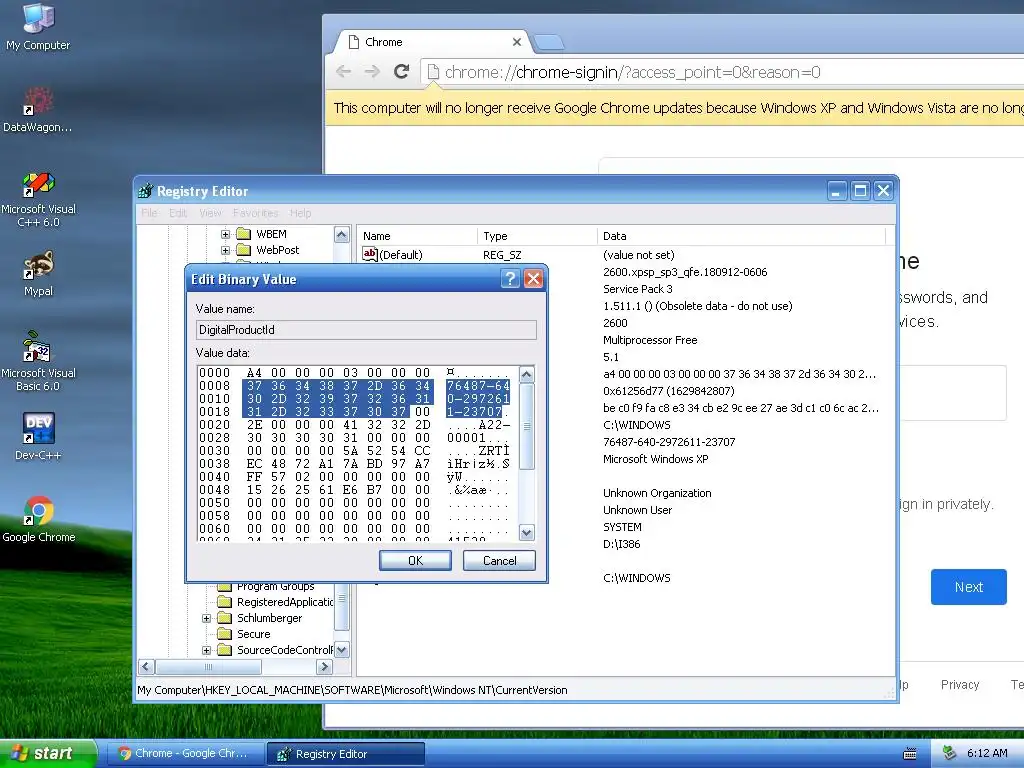The width and height of the screenshot is (1024, 768).
Task: Open the Privacy link in Chrome page
Action: [959, 684]
